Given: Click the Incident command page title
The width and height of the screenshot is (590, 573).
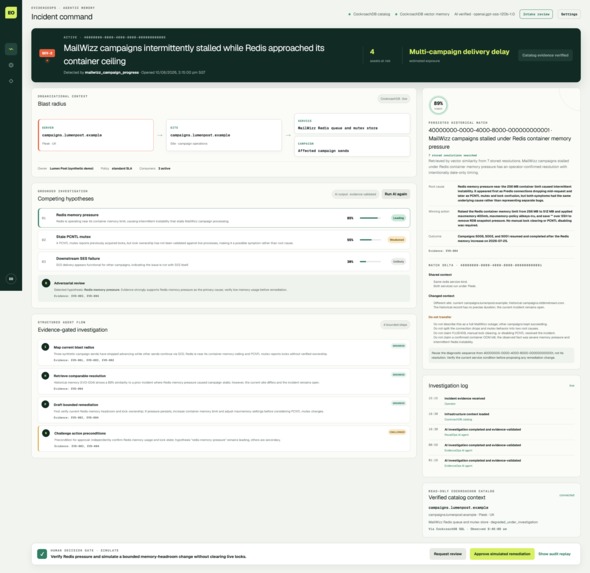Looking at the screenshot, I should (x=62, y=17).
